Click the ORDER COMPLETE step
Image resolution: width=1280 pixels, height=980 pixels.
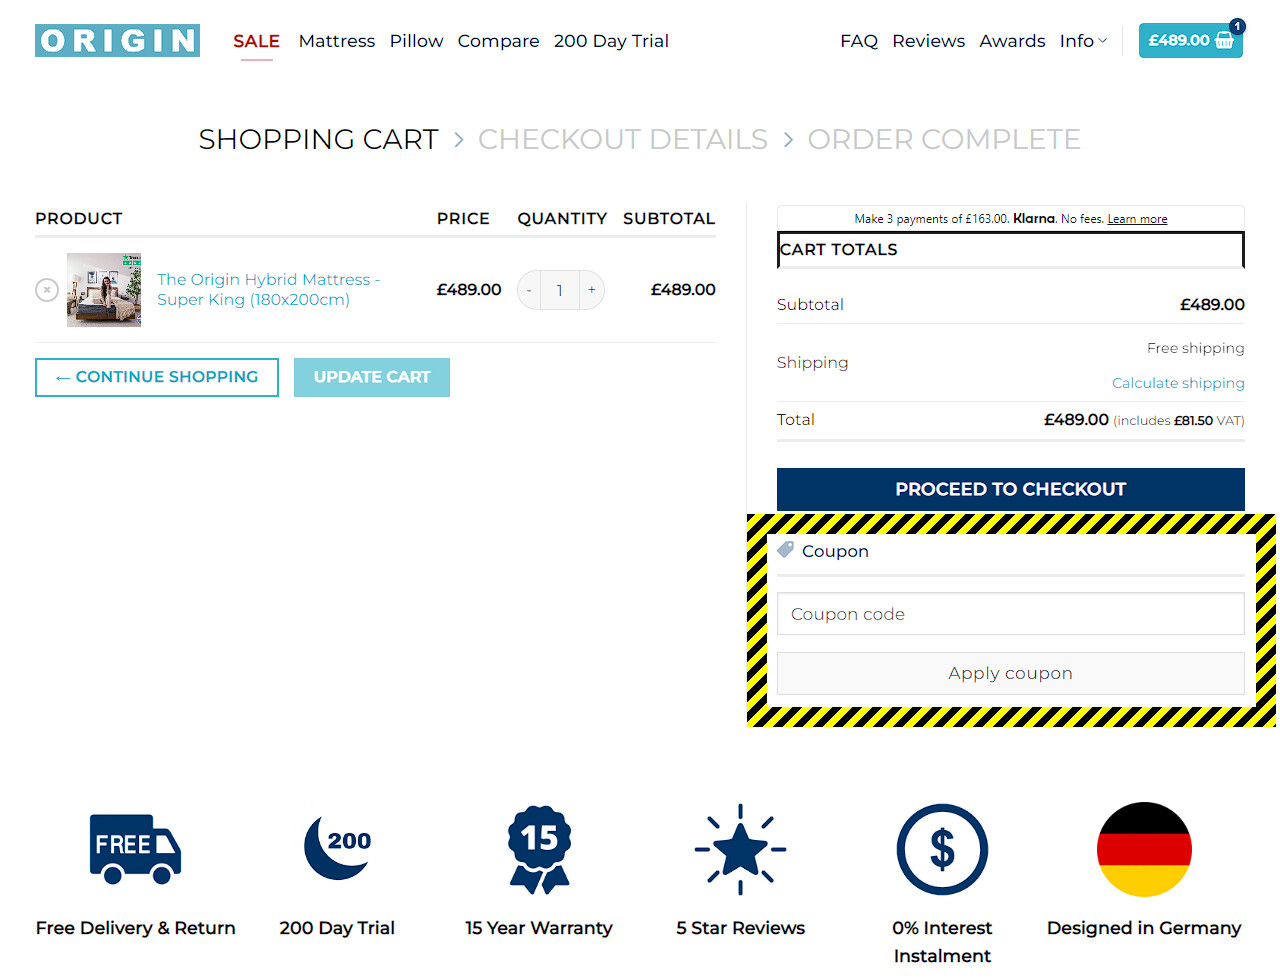pyautogui.click(x=944, y=139)
